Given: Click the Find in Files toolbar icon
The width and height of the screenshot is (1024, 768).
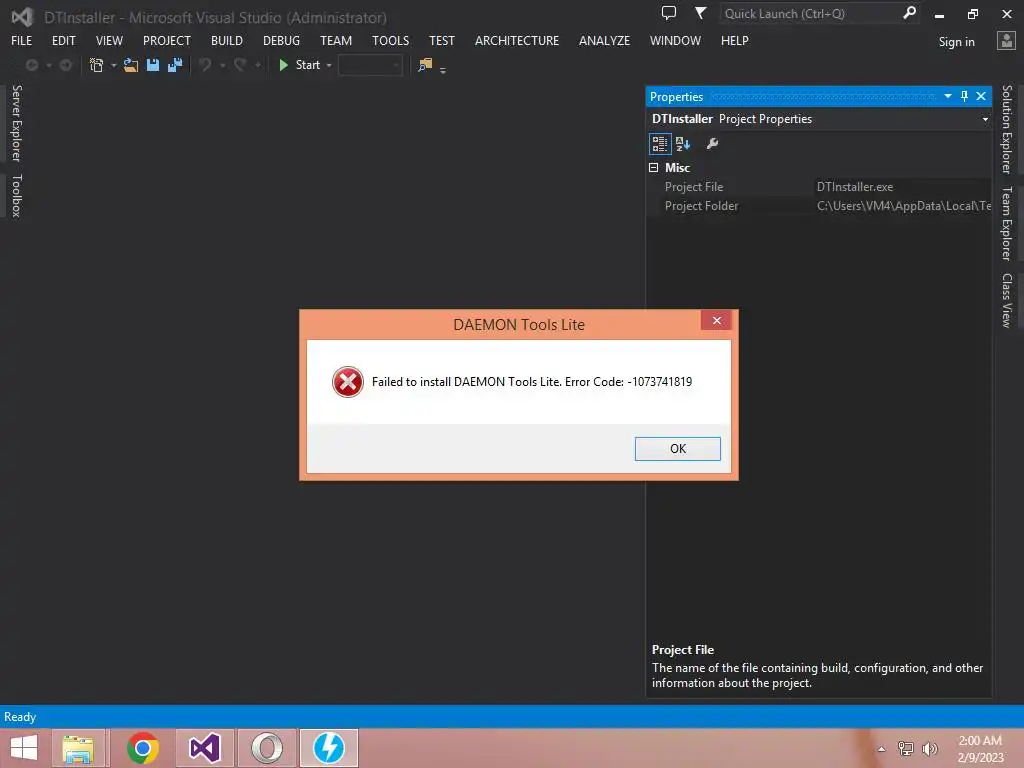Looking at the screenshot, I should coord(425,65).
